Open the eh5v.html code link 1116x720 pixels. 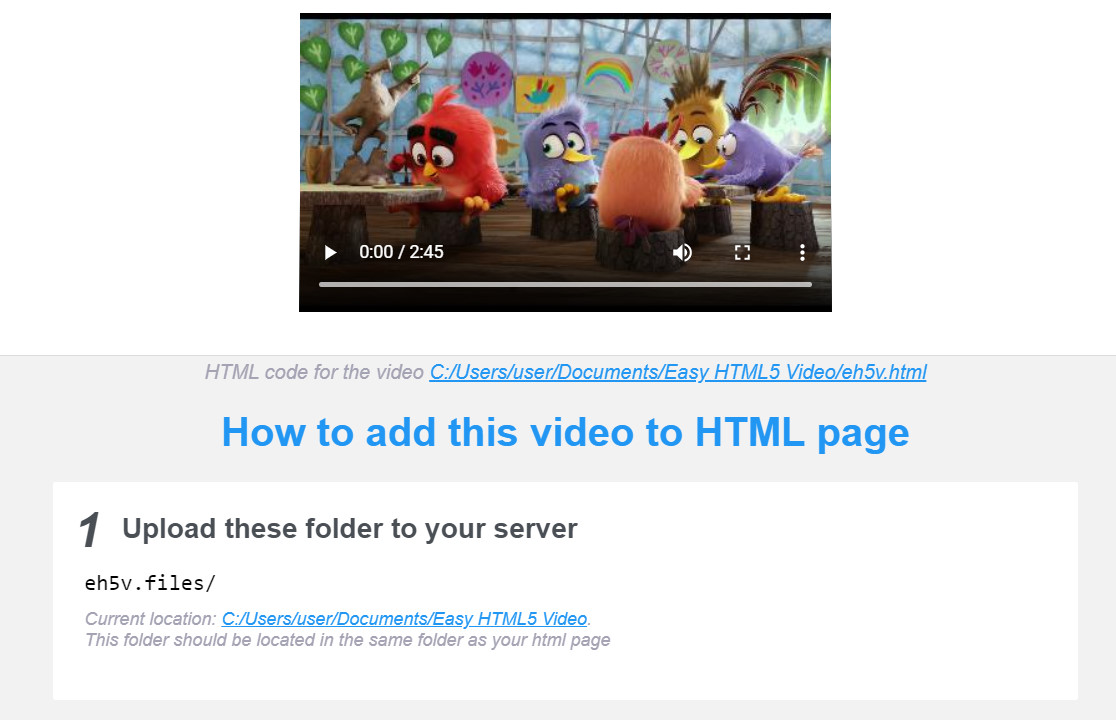click(x=677, y=372)
